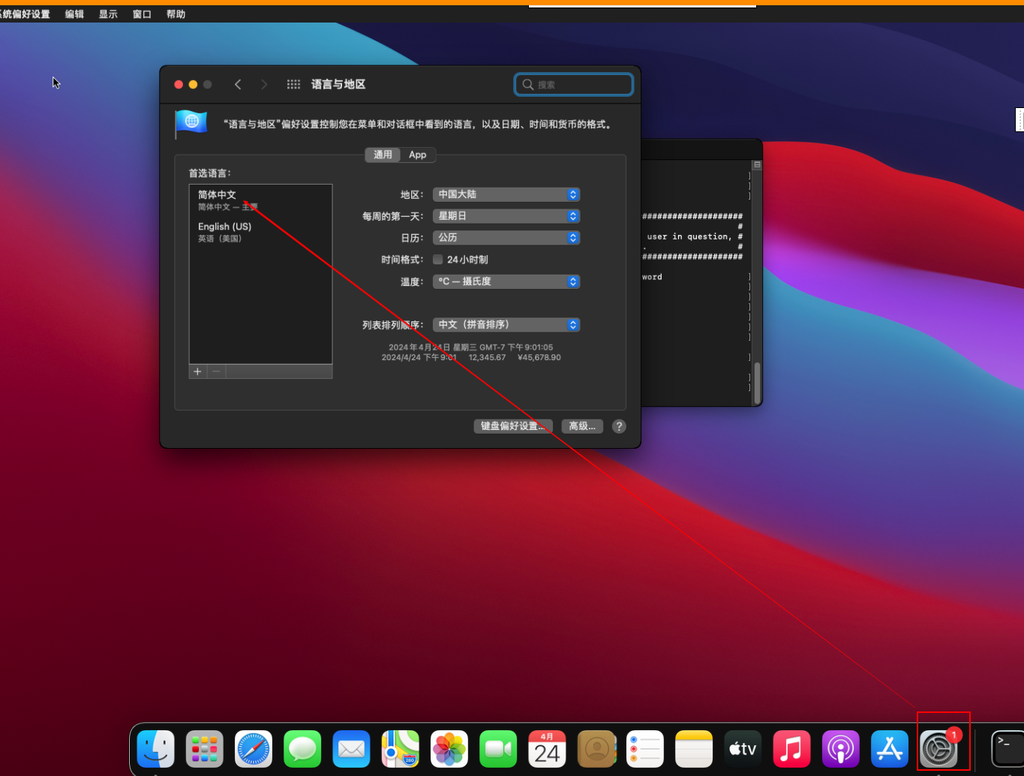
Task: Launch Photos from the Dock
Action: pyautogui.click(x=449, y=748)
